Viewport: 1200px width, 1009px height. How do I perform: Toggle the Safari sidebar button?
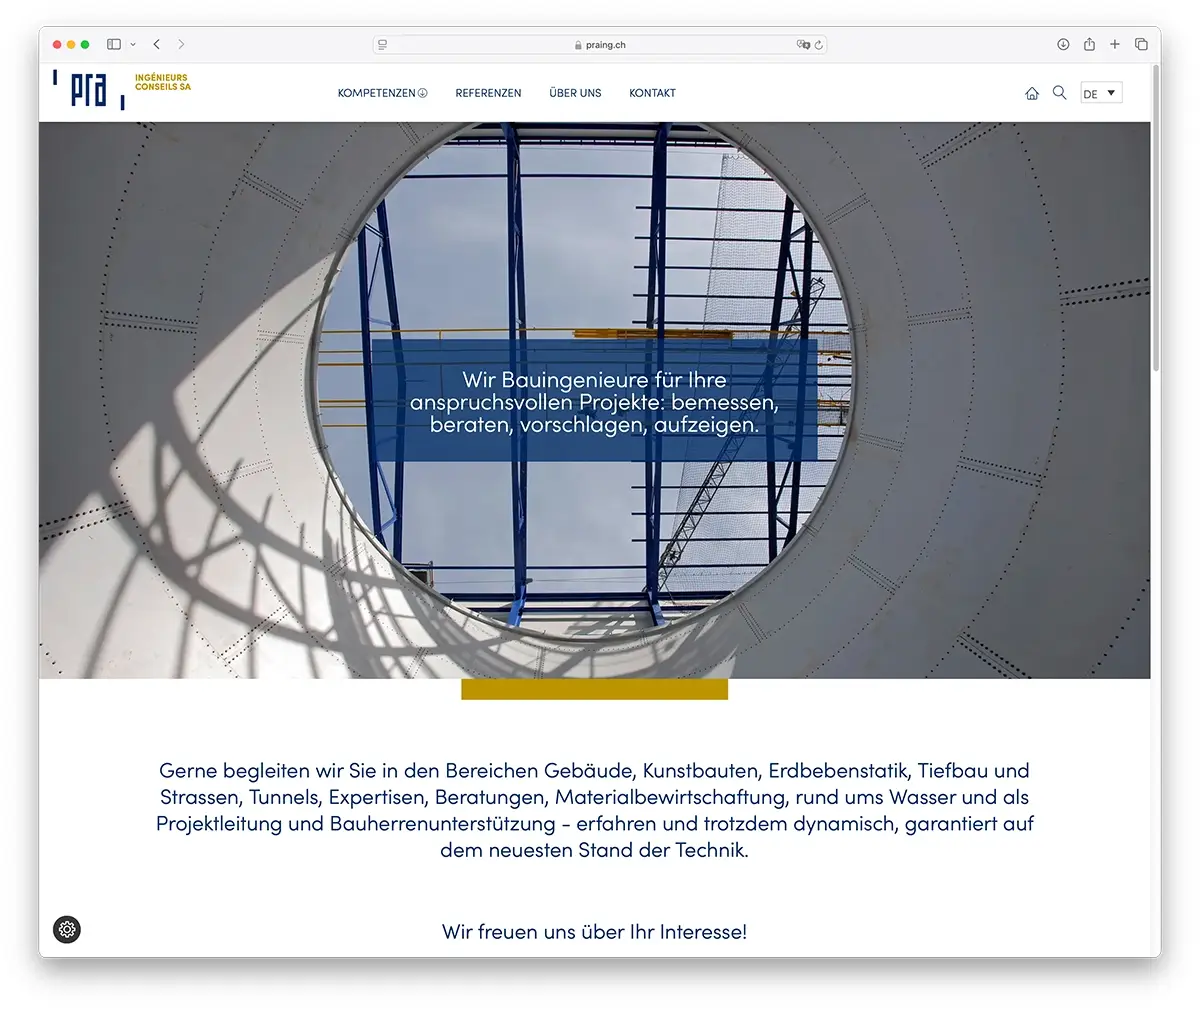[114, 44]
